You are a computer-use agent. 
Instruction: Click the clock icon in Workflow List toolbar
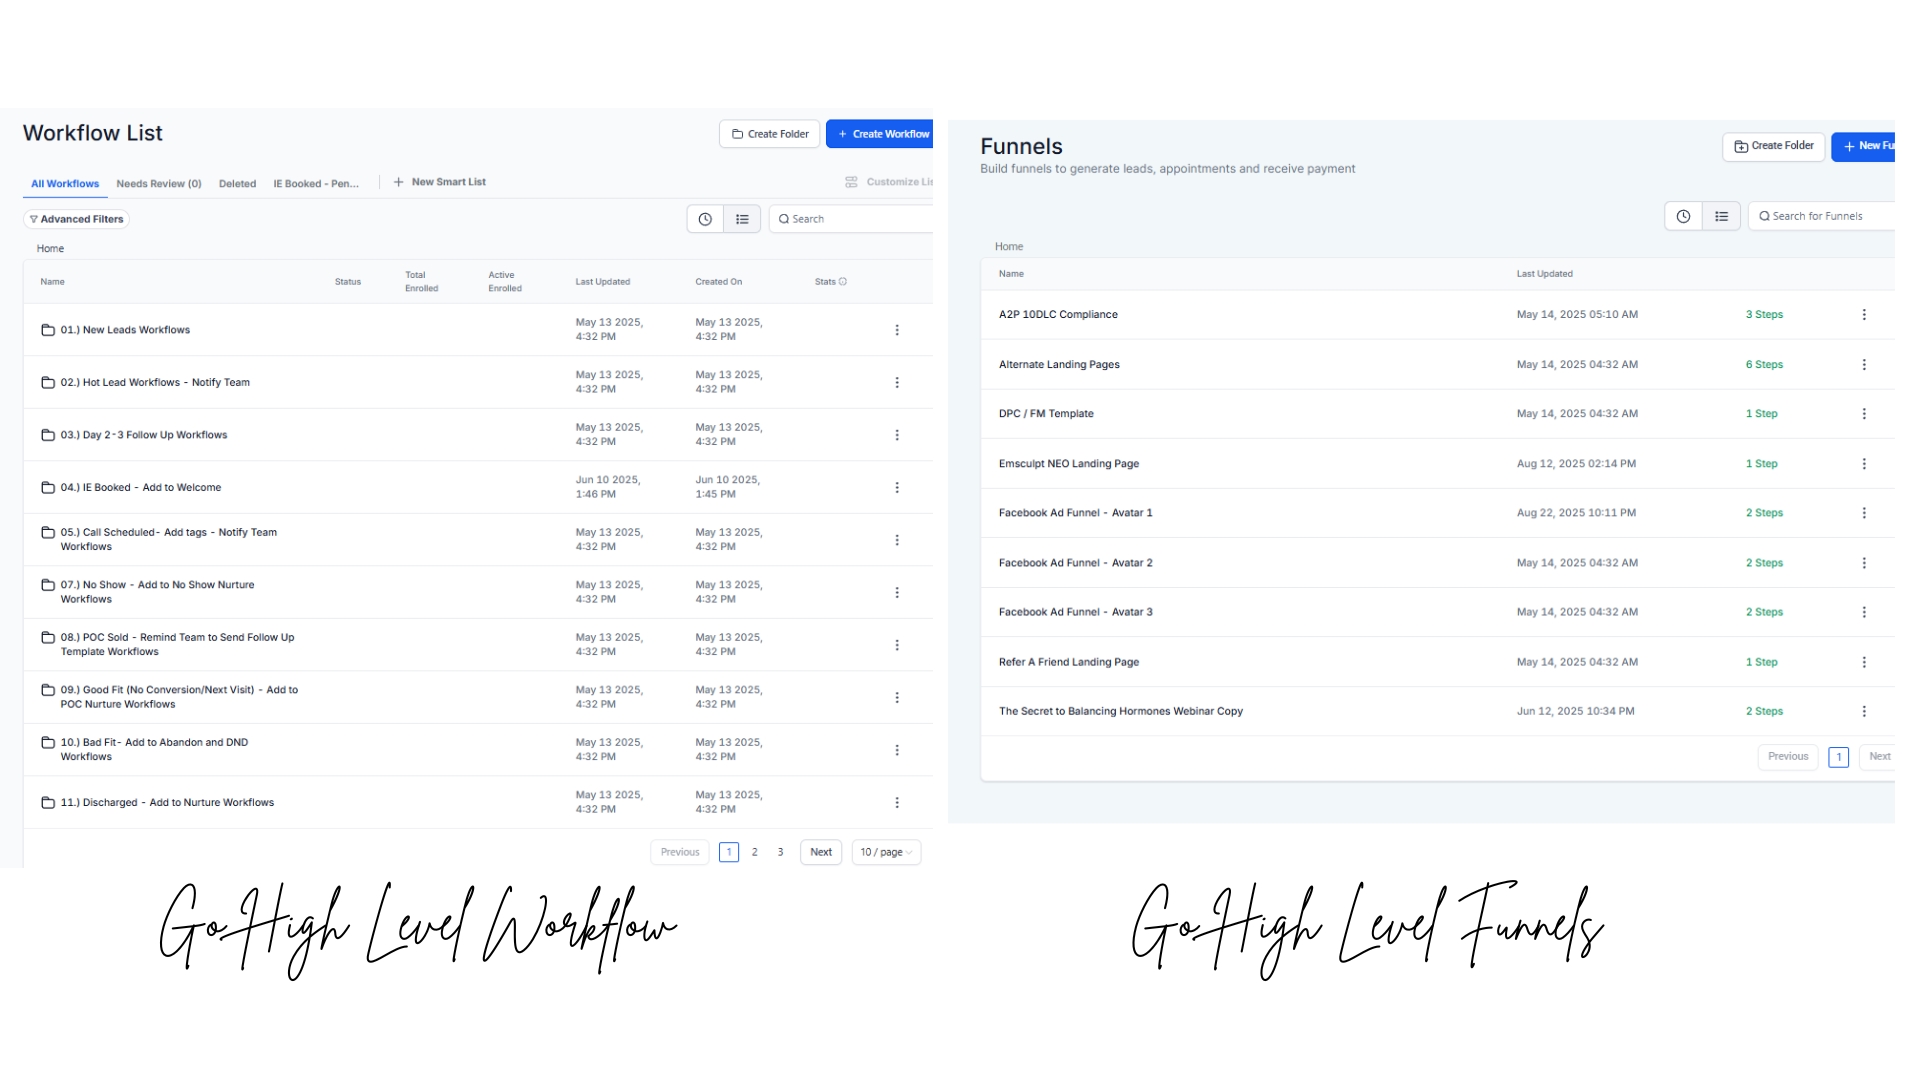[x=705, y=219]
